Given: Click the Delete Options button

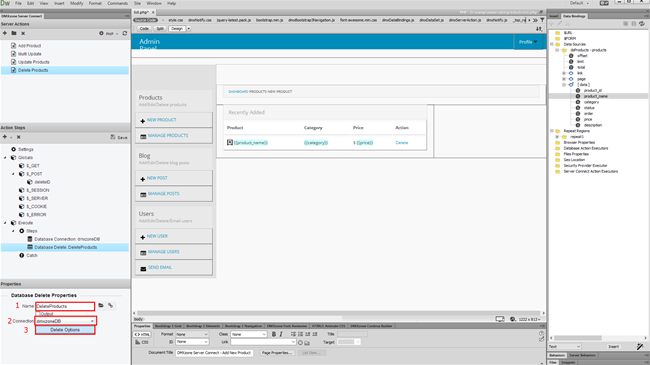Looking at the screenshot, I should click(65, 330).
